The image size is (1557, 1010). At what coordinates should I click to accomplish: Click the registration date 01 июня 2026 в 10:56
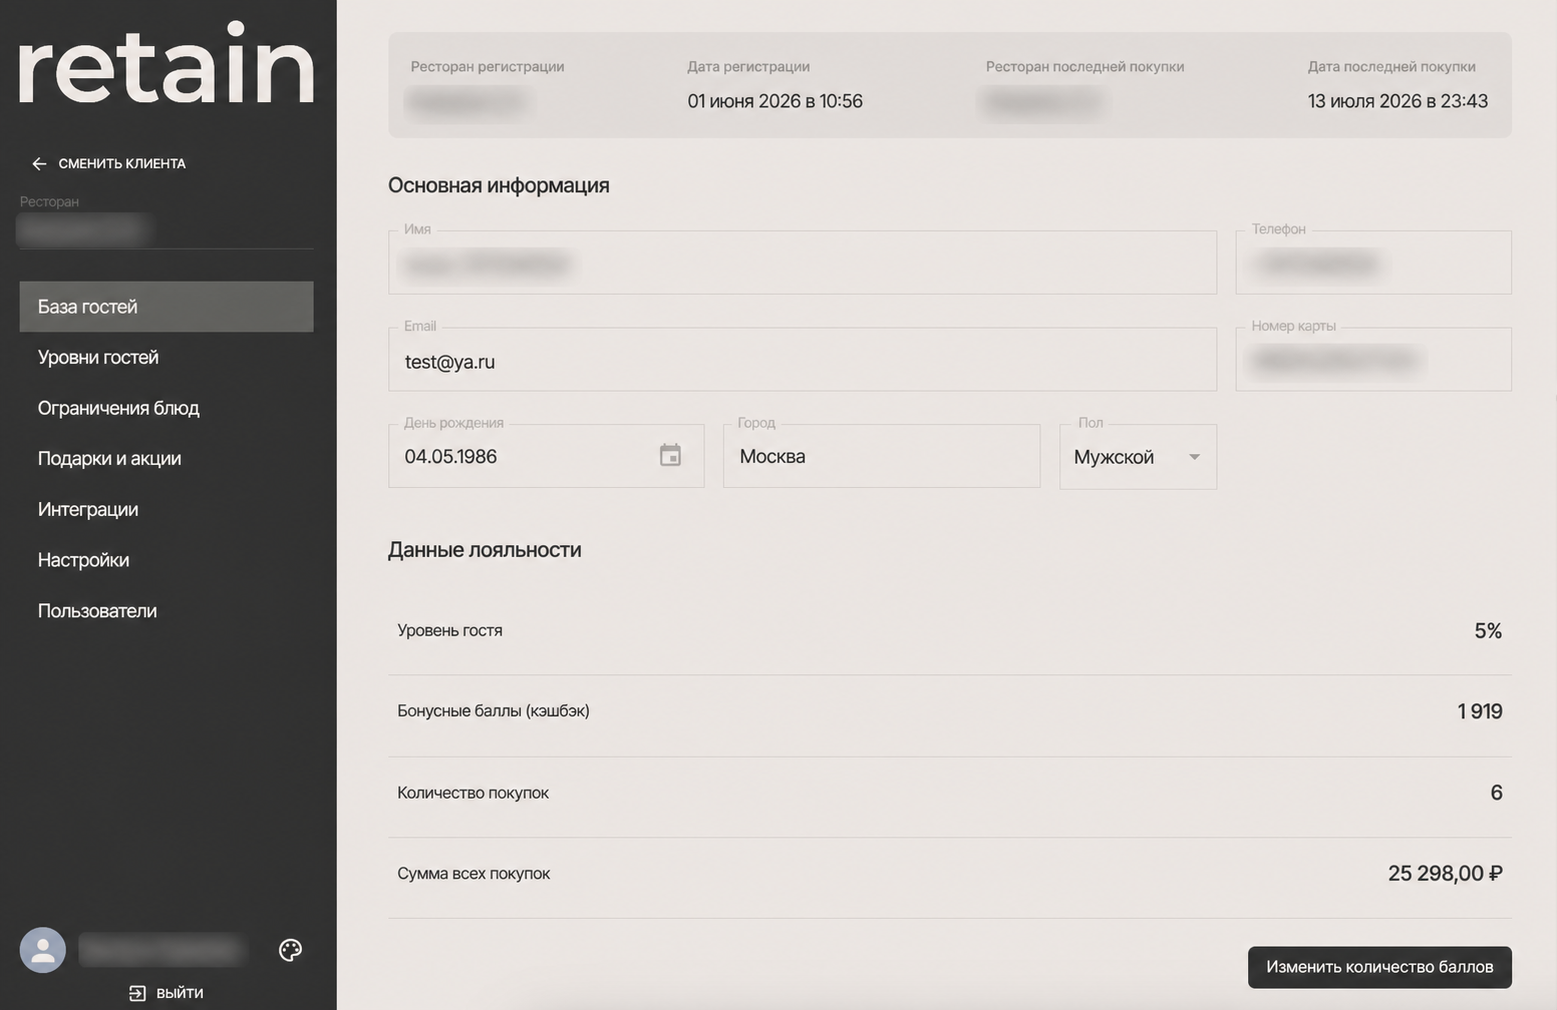coord(775,101)
